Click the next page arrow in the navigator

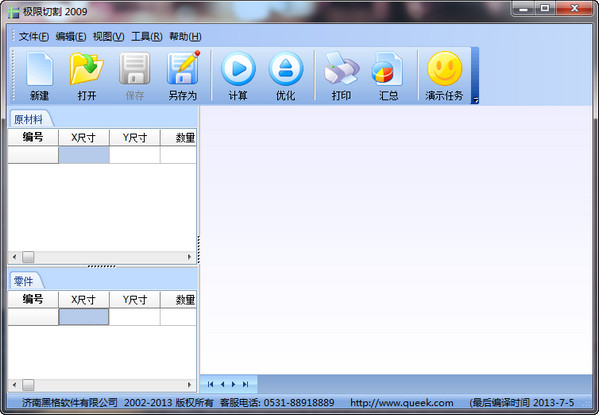[233, 384]
